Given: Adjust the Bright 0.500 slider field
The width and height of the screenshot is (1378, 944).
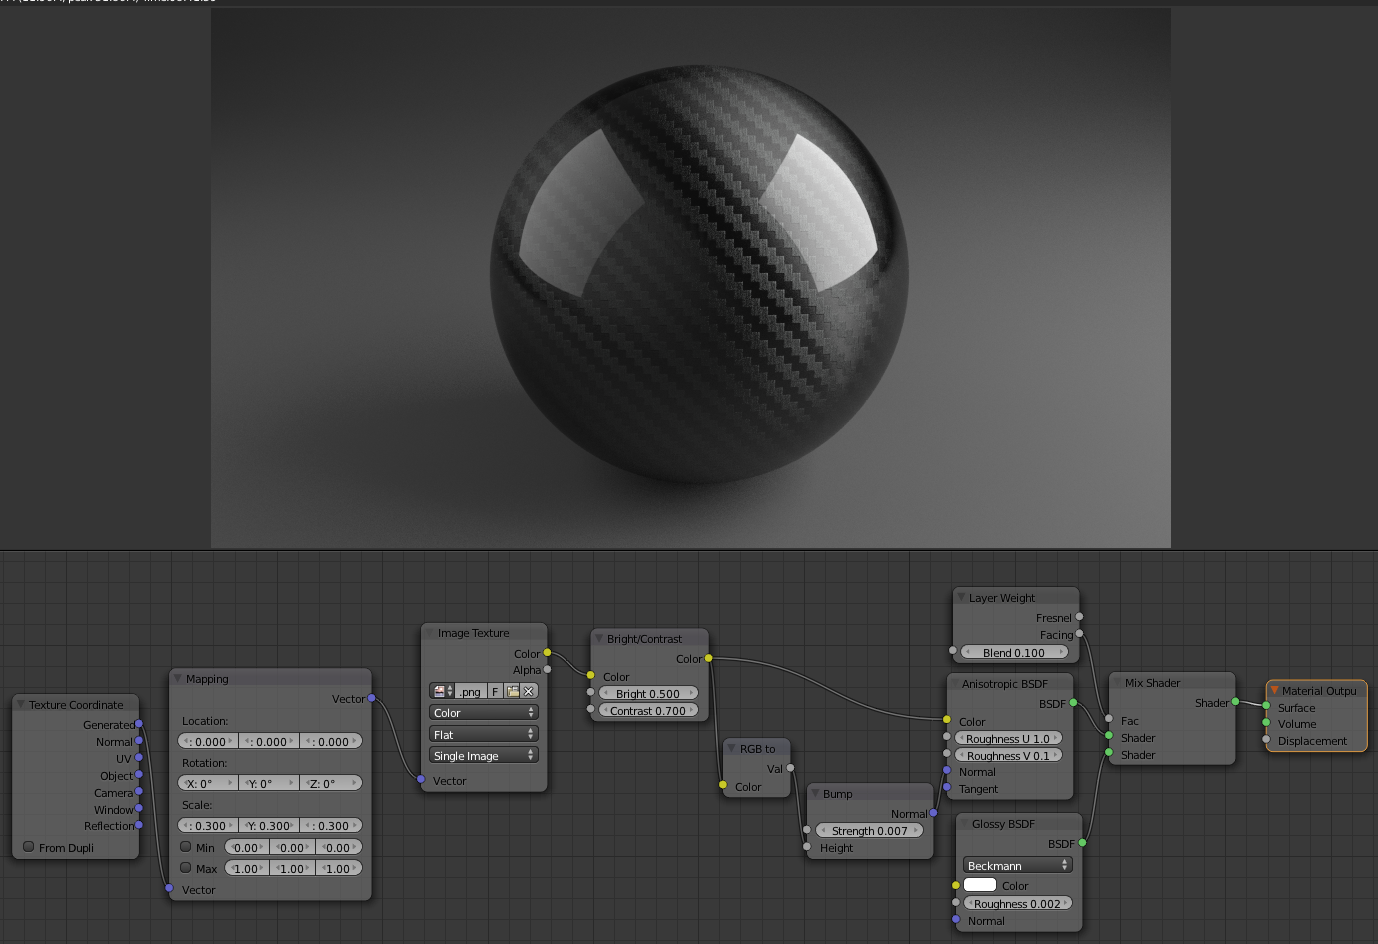Looking at the screenshot, I should point(649,693).
